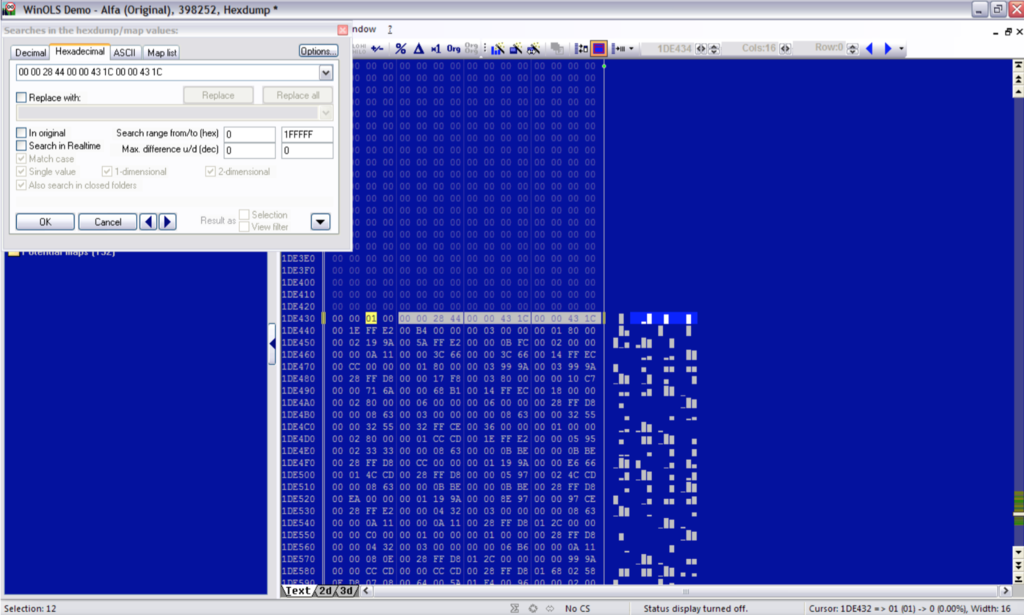The height and width of the screenshot is (615, 1024).
Task: Click the percent change toolbar icon
Action: click(400, 48)
